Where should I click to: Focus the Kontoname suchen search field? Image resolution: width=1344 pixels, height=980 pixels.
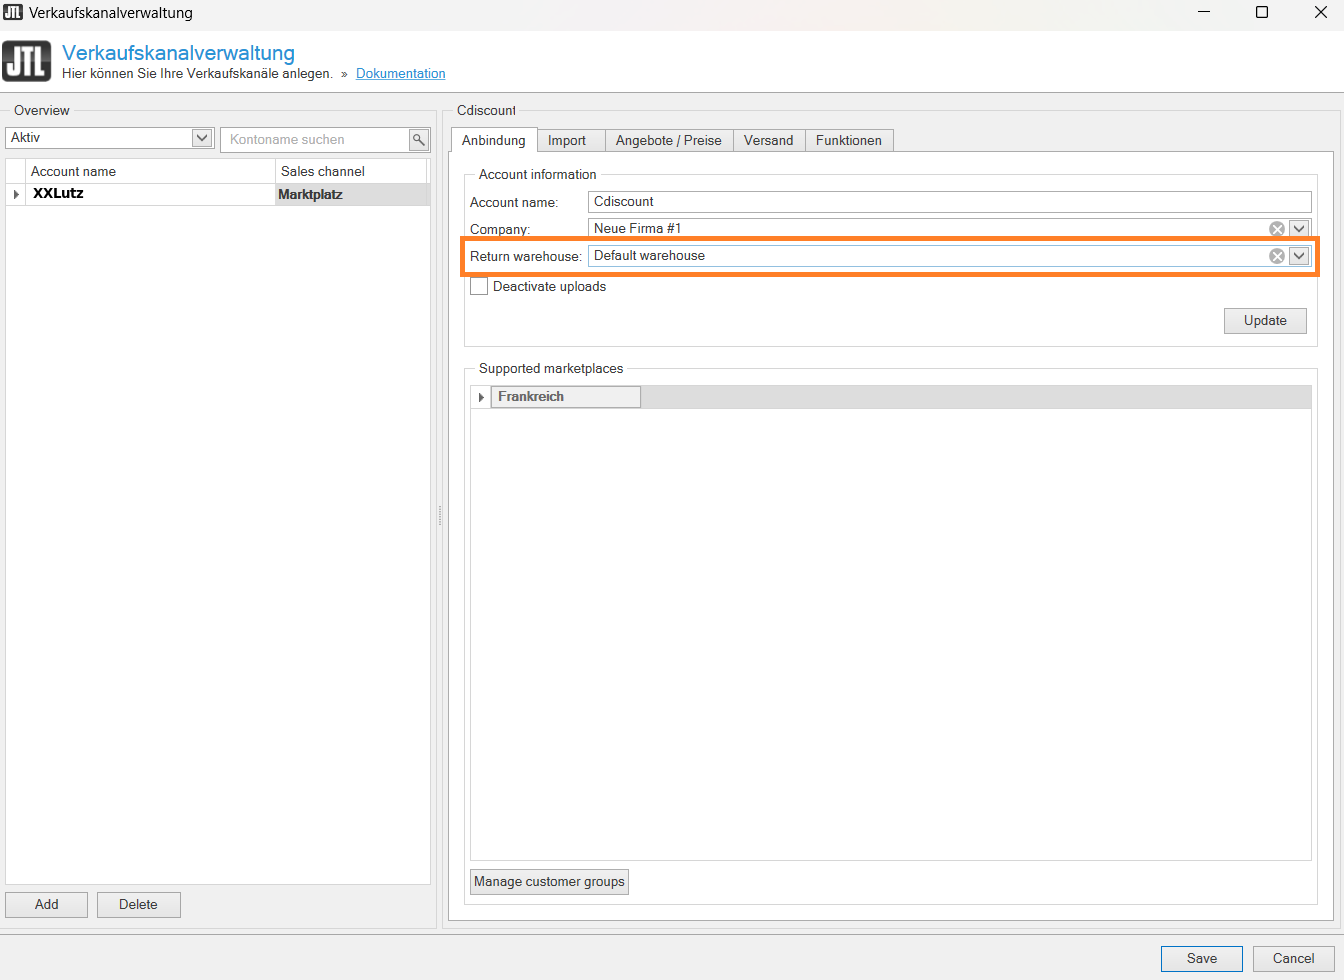315,140
